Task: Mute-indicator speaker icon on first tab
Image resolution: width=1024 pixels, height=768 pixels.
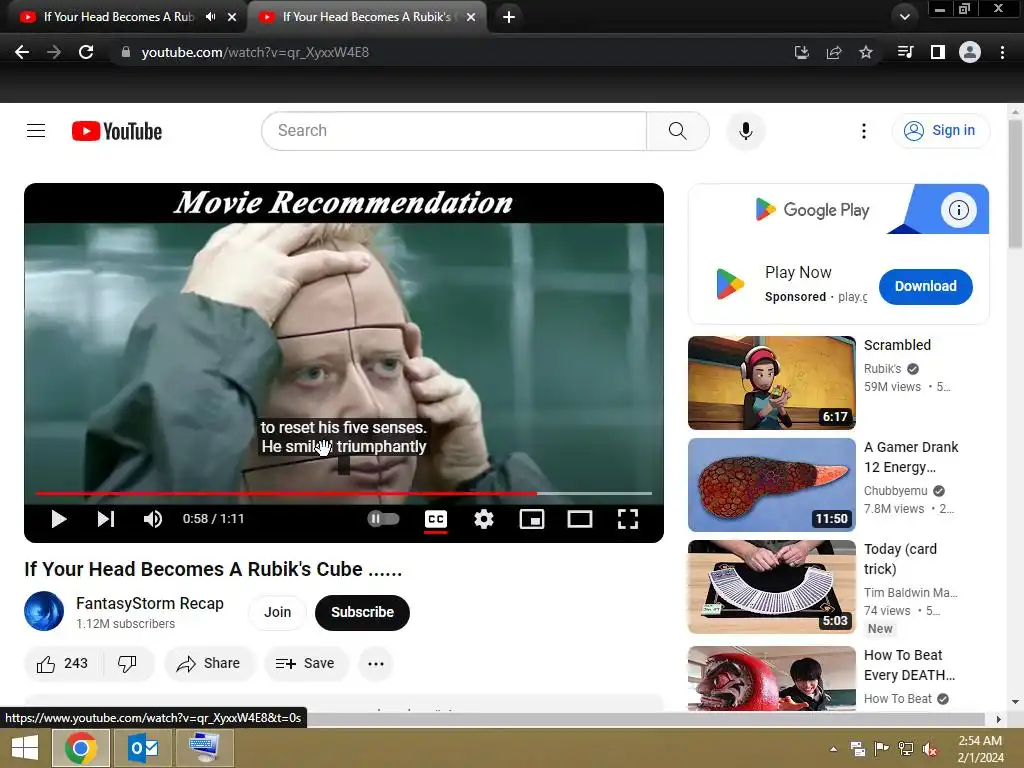Action: [210, 17]
